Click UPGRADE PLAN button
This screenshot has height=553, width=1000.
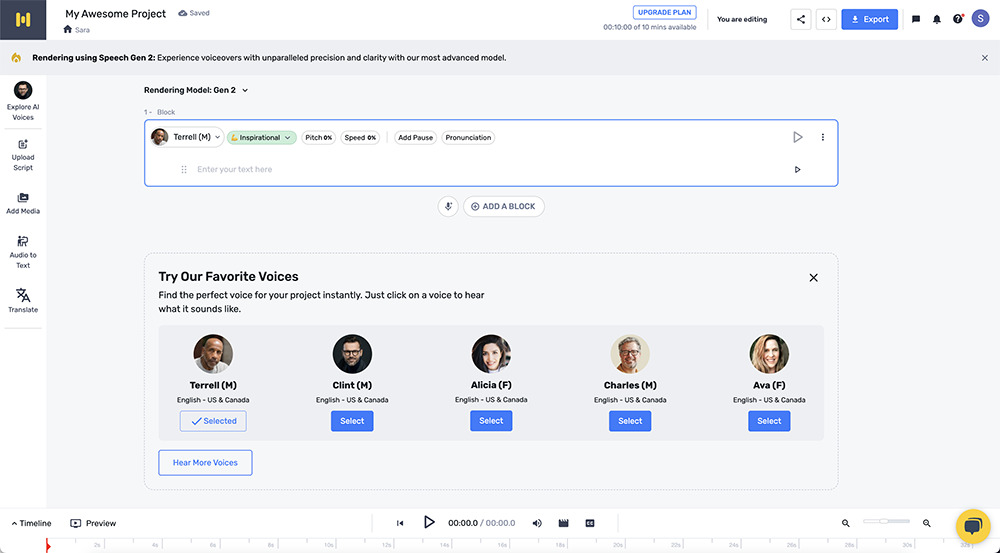point(665,12)
